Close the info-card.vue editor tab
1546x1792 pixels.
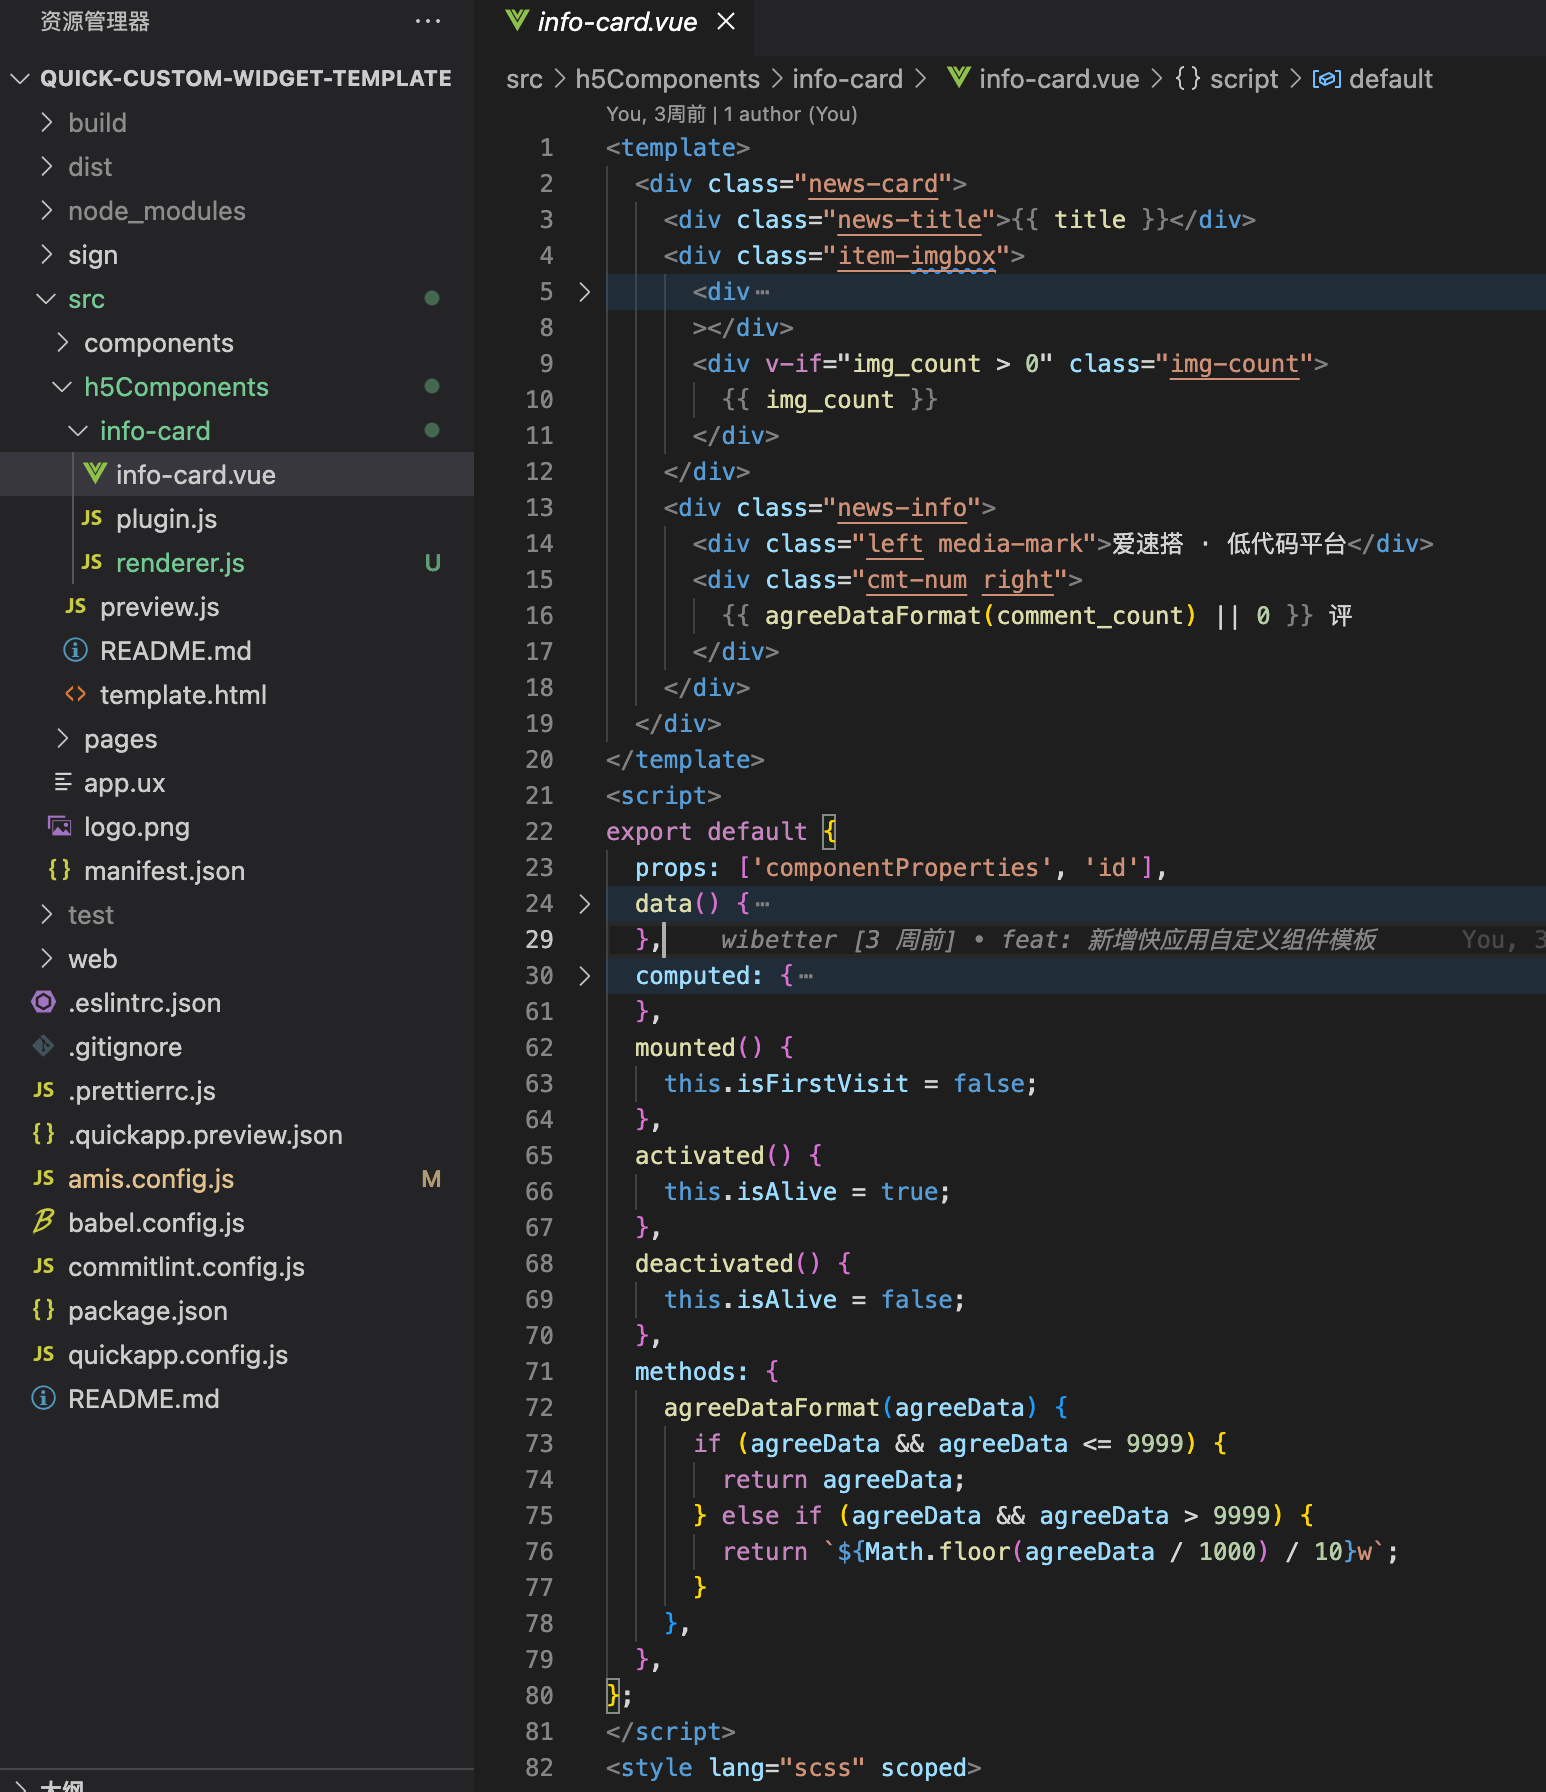(x=726, y=21)
